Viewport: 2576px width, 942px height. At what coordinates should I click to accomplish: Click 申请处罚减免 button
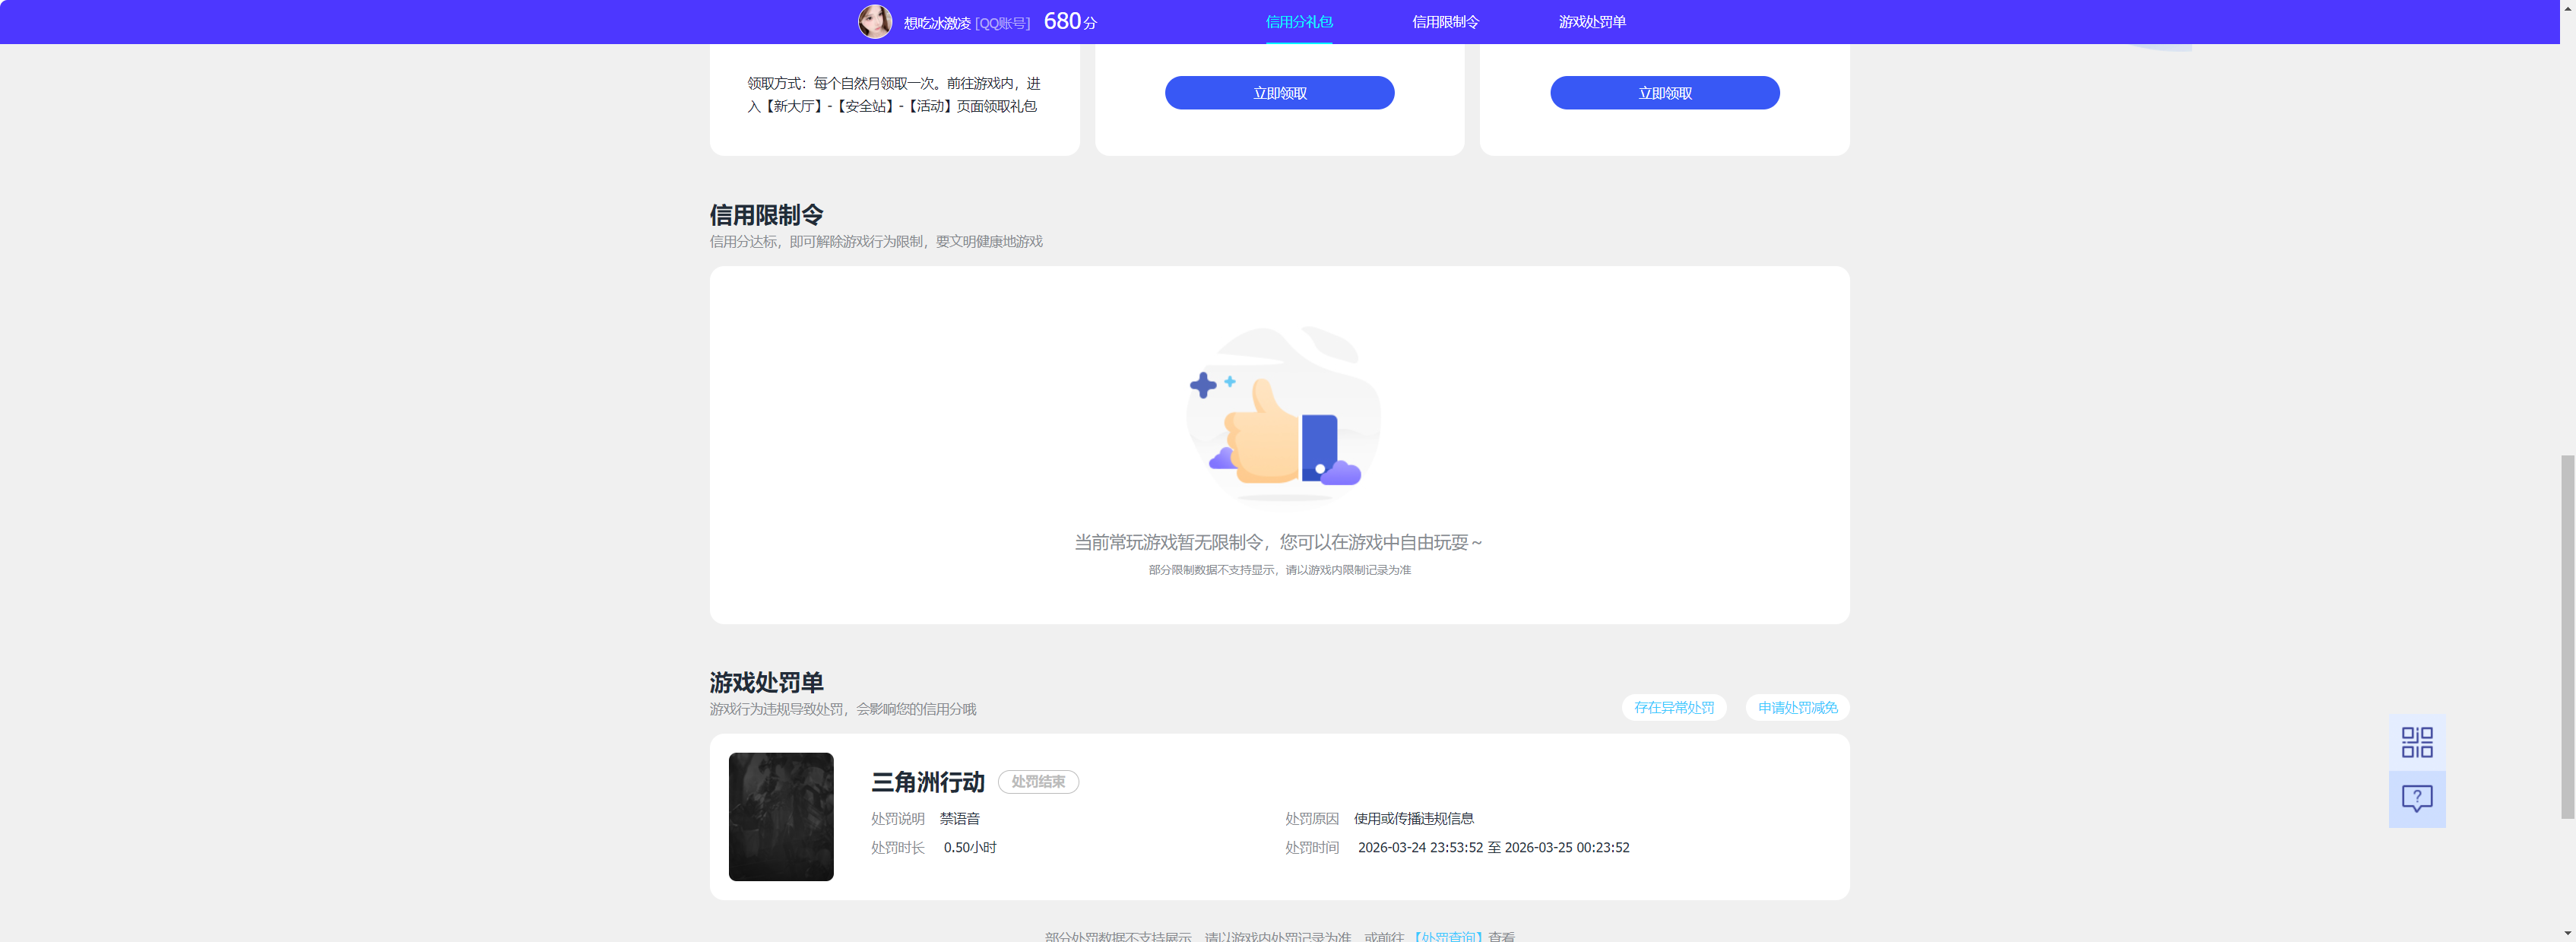click(x=1797, y=707)
